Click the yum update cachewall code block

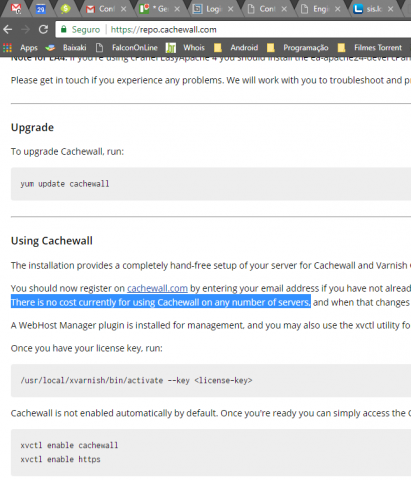coord(211,184)
